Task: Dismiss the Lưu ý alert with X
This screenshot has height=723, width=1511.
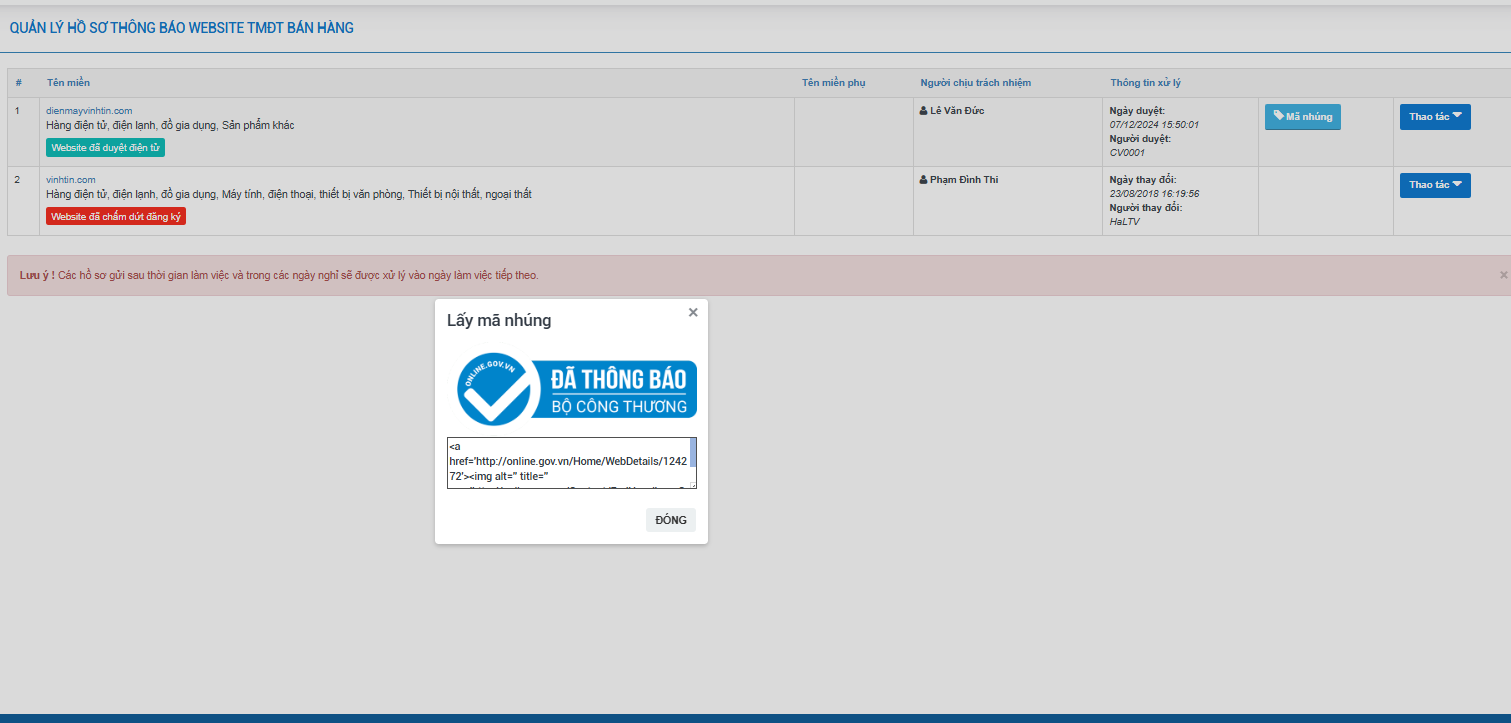Action: coord(1503,274)
